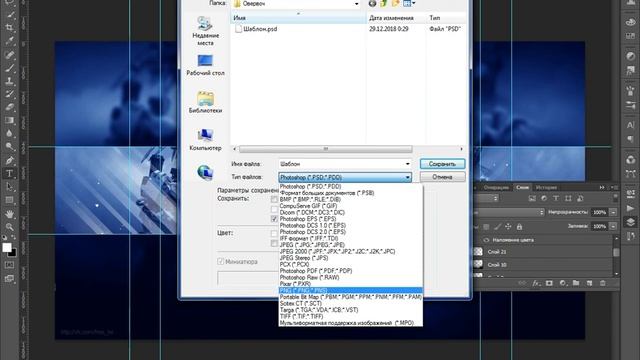
Task: Toggle the checked save option checkbox
Action: (274, 219)
